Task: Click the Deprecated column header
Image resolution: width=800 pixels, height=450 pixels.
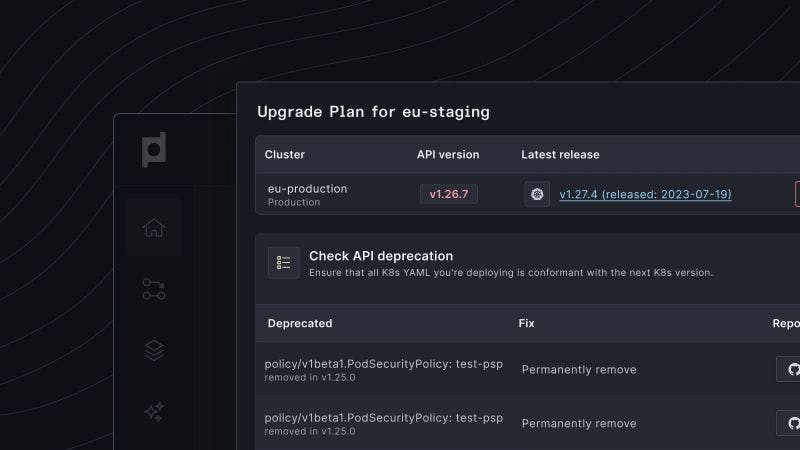Action: pos(300,323)
